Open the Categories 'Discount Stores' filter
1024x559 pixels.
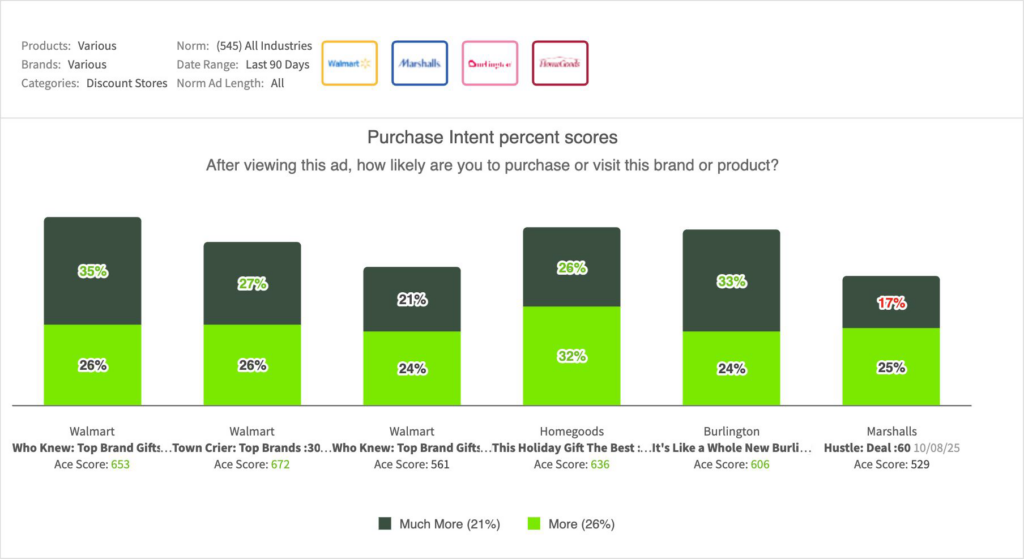coord(126,84)
